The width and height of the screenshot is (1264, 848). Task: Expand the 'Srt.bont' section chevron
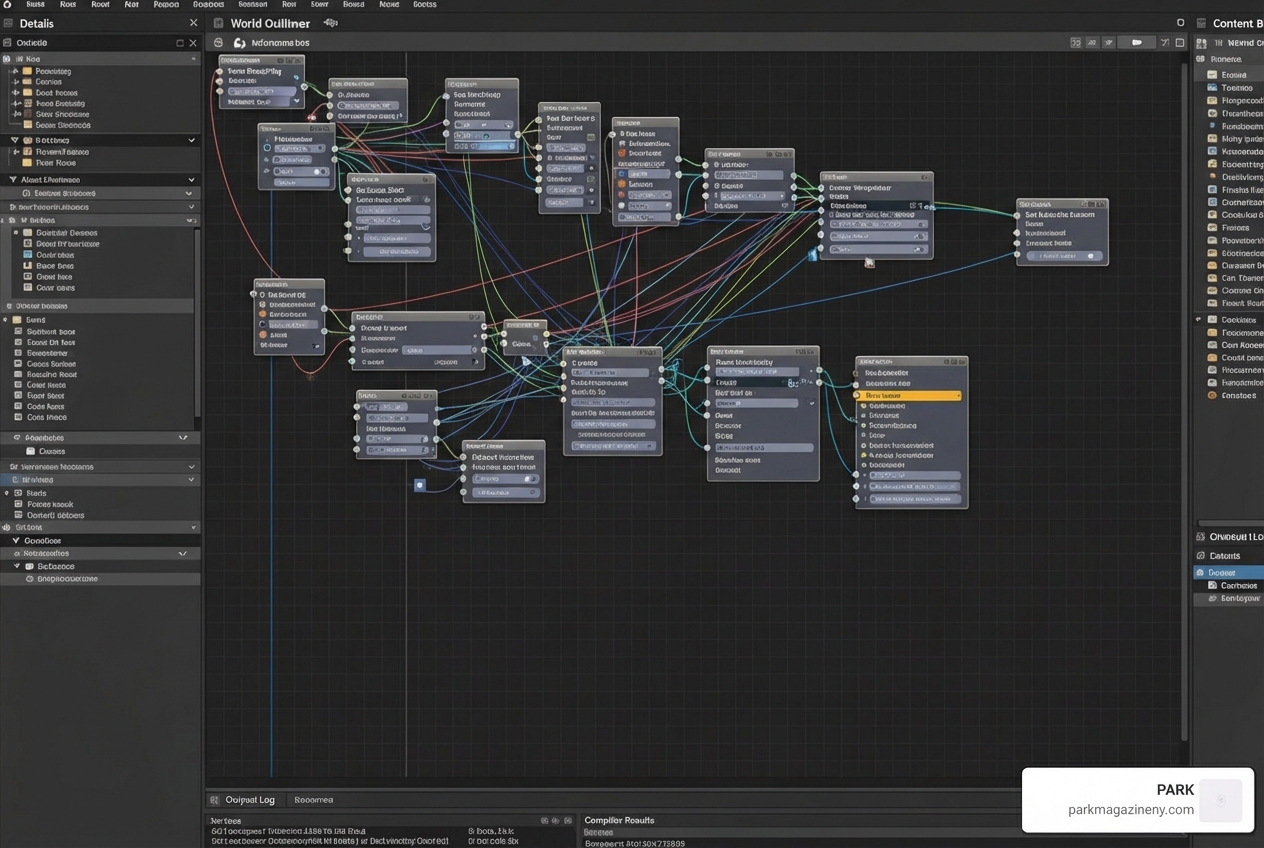pyautogui.click(x=194, y=527)
